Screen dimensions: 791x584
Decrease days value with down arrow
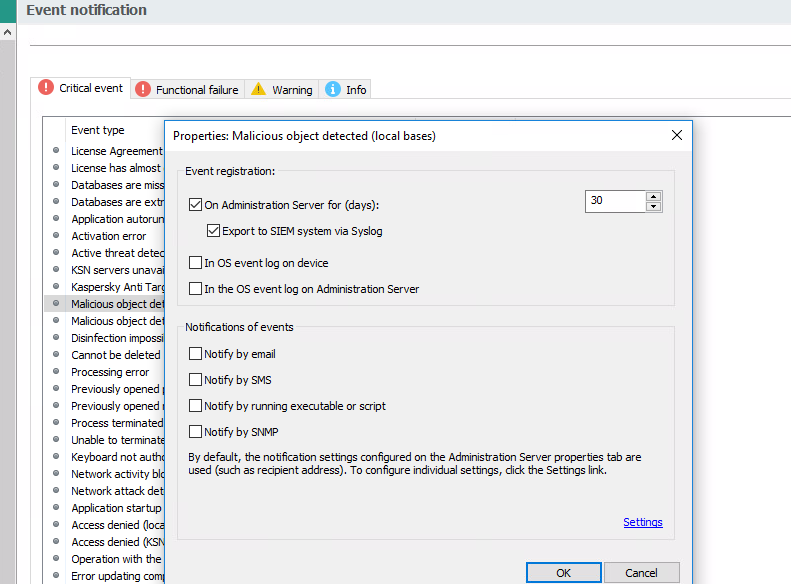pos(654,206)
